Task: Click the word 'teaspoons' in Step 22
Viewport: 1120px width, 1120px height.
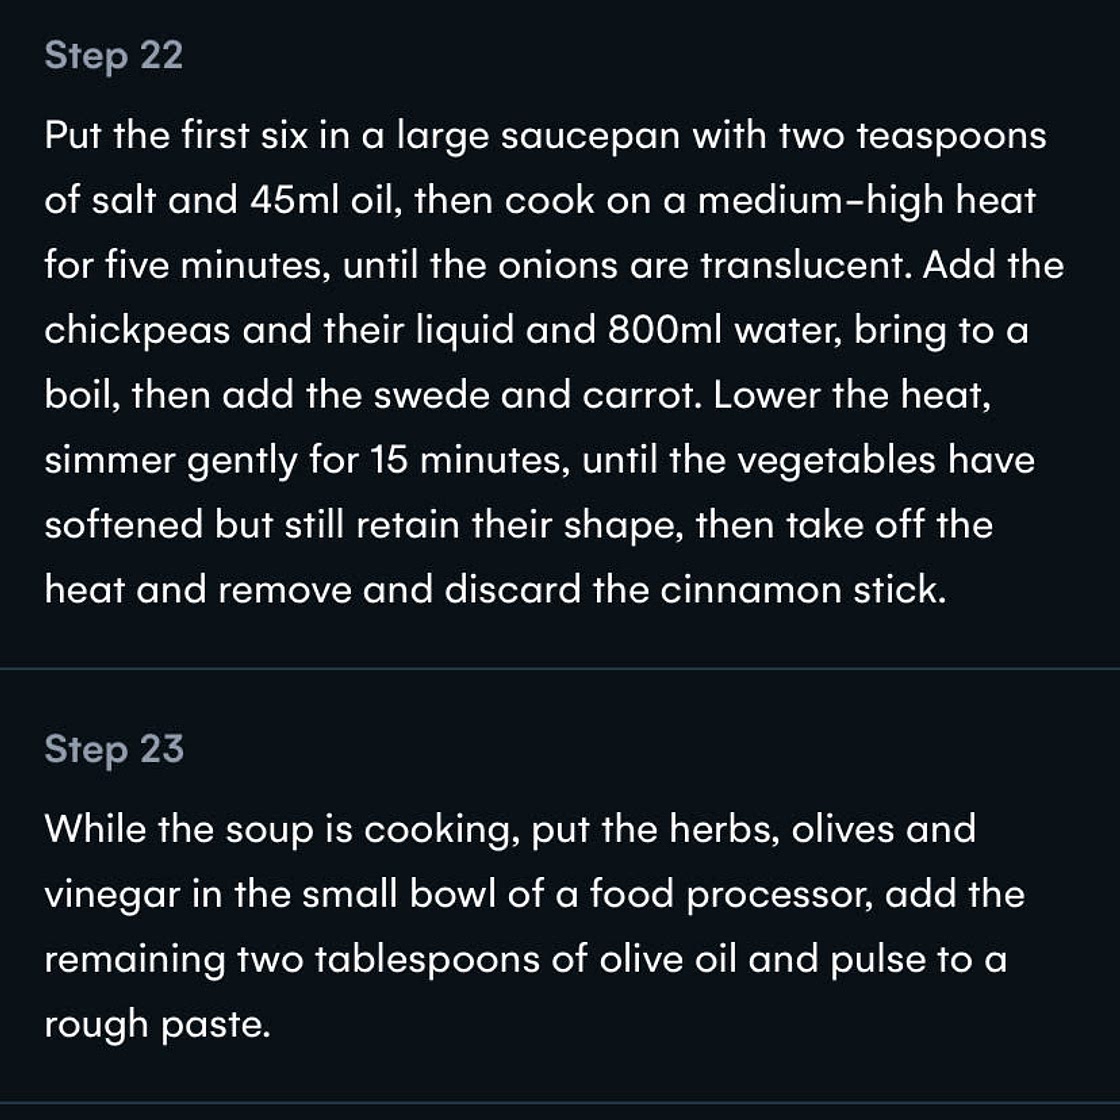Action: tap(951, 137)
